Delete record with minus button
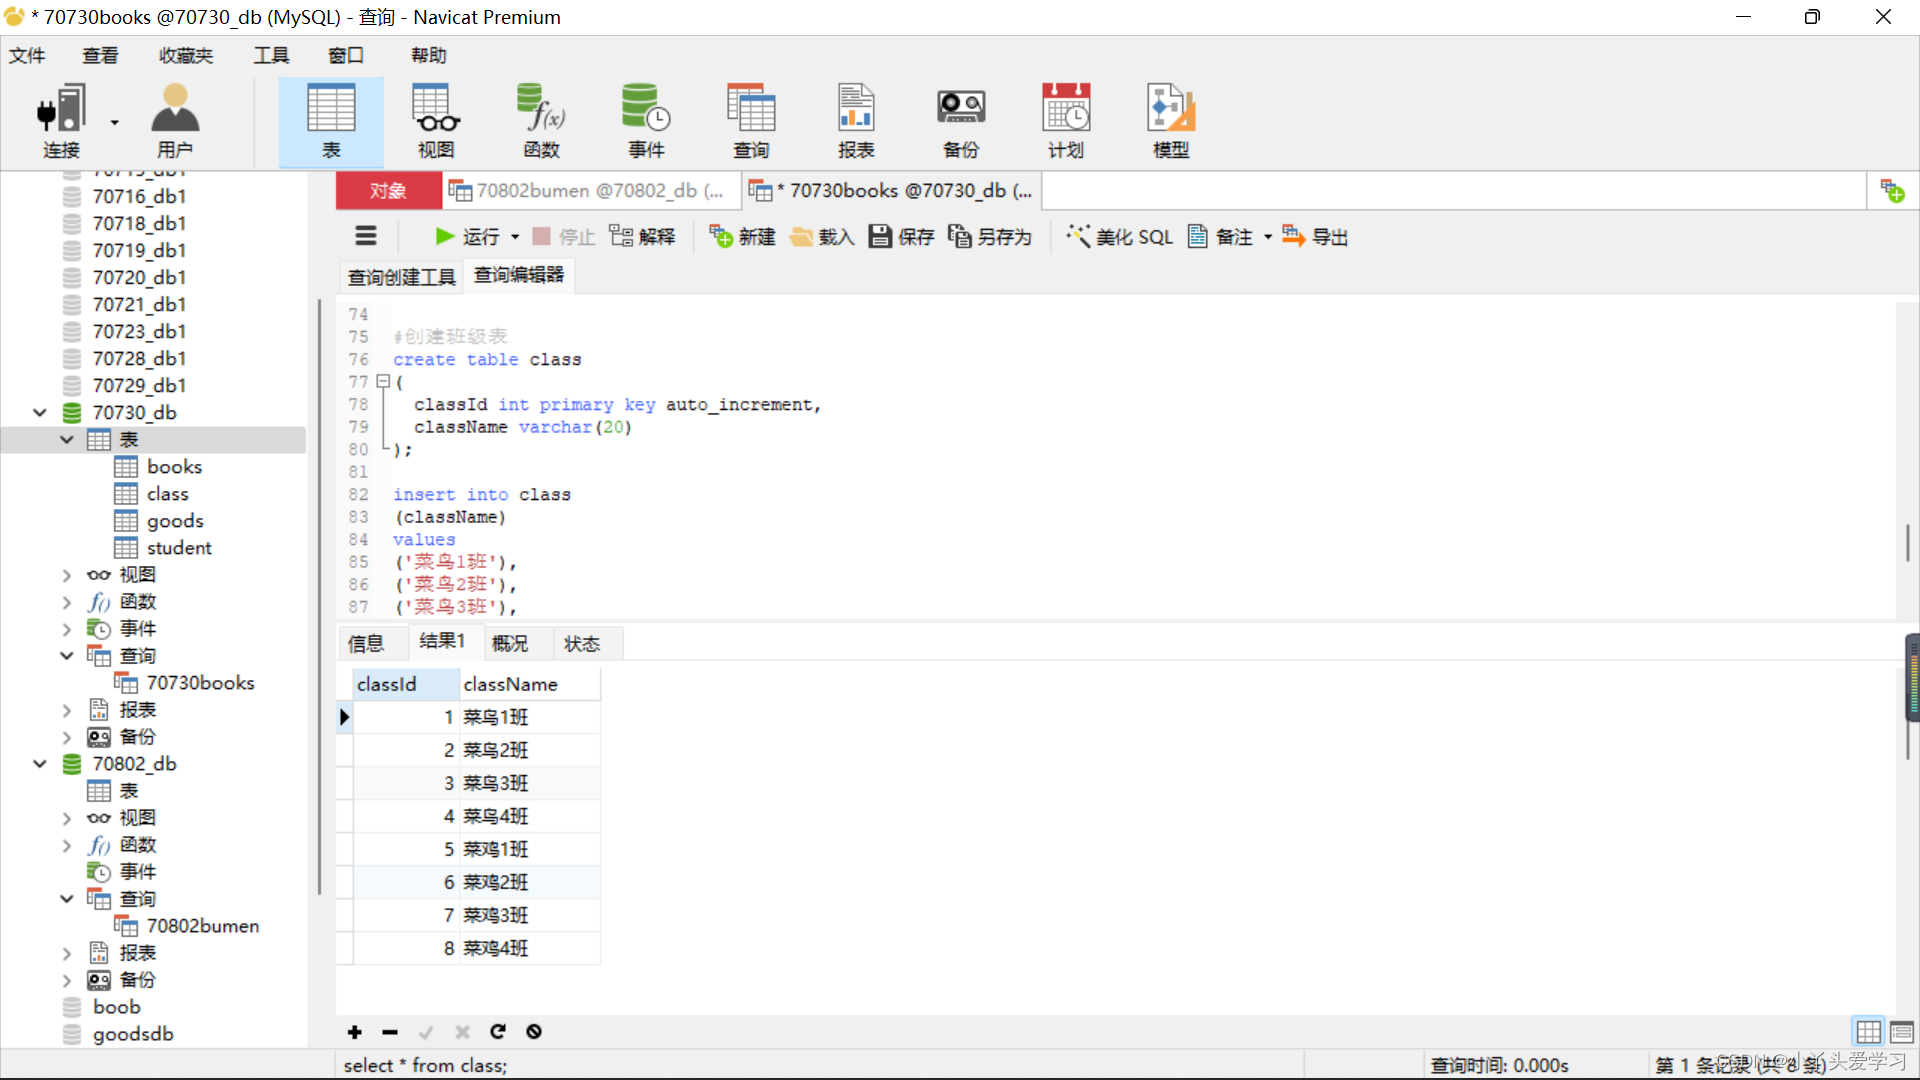The width and height of the screenshot is (1920, 1080). 390,1032
